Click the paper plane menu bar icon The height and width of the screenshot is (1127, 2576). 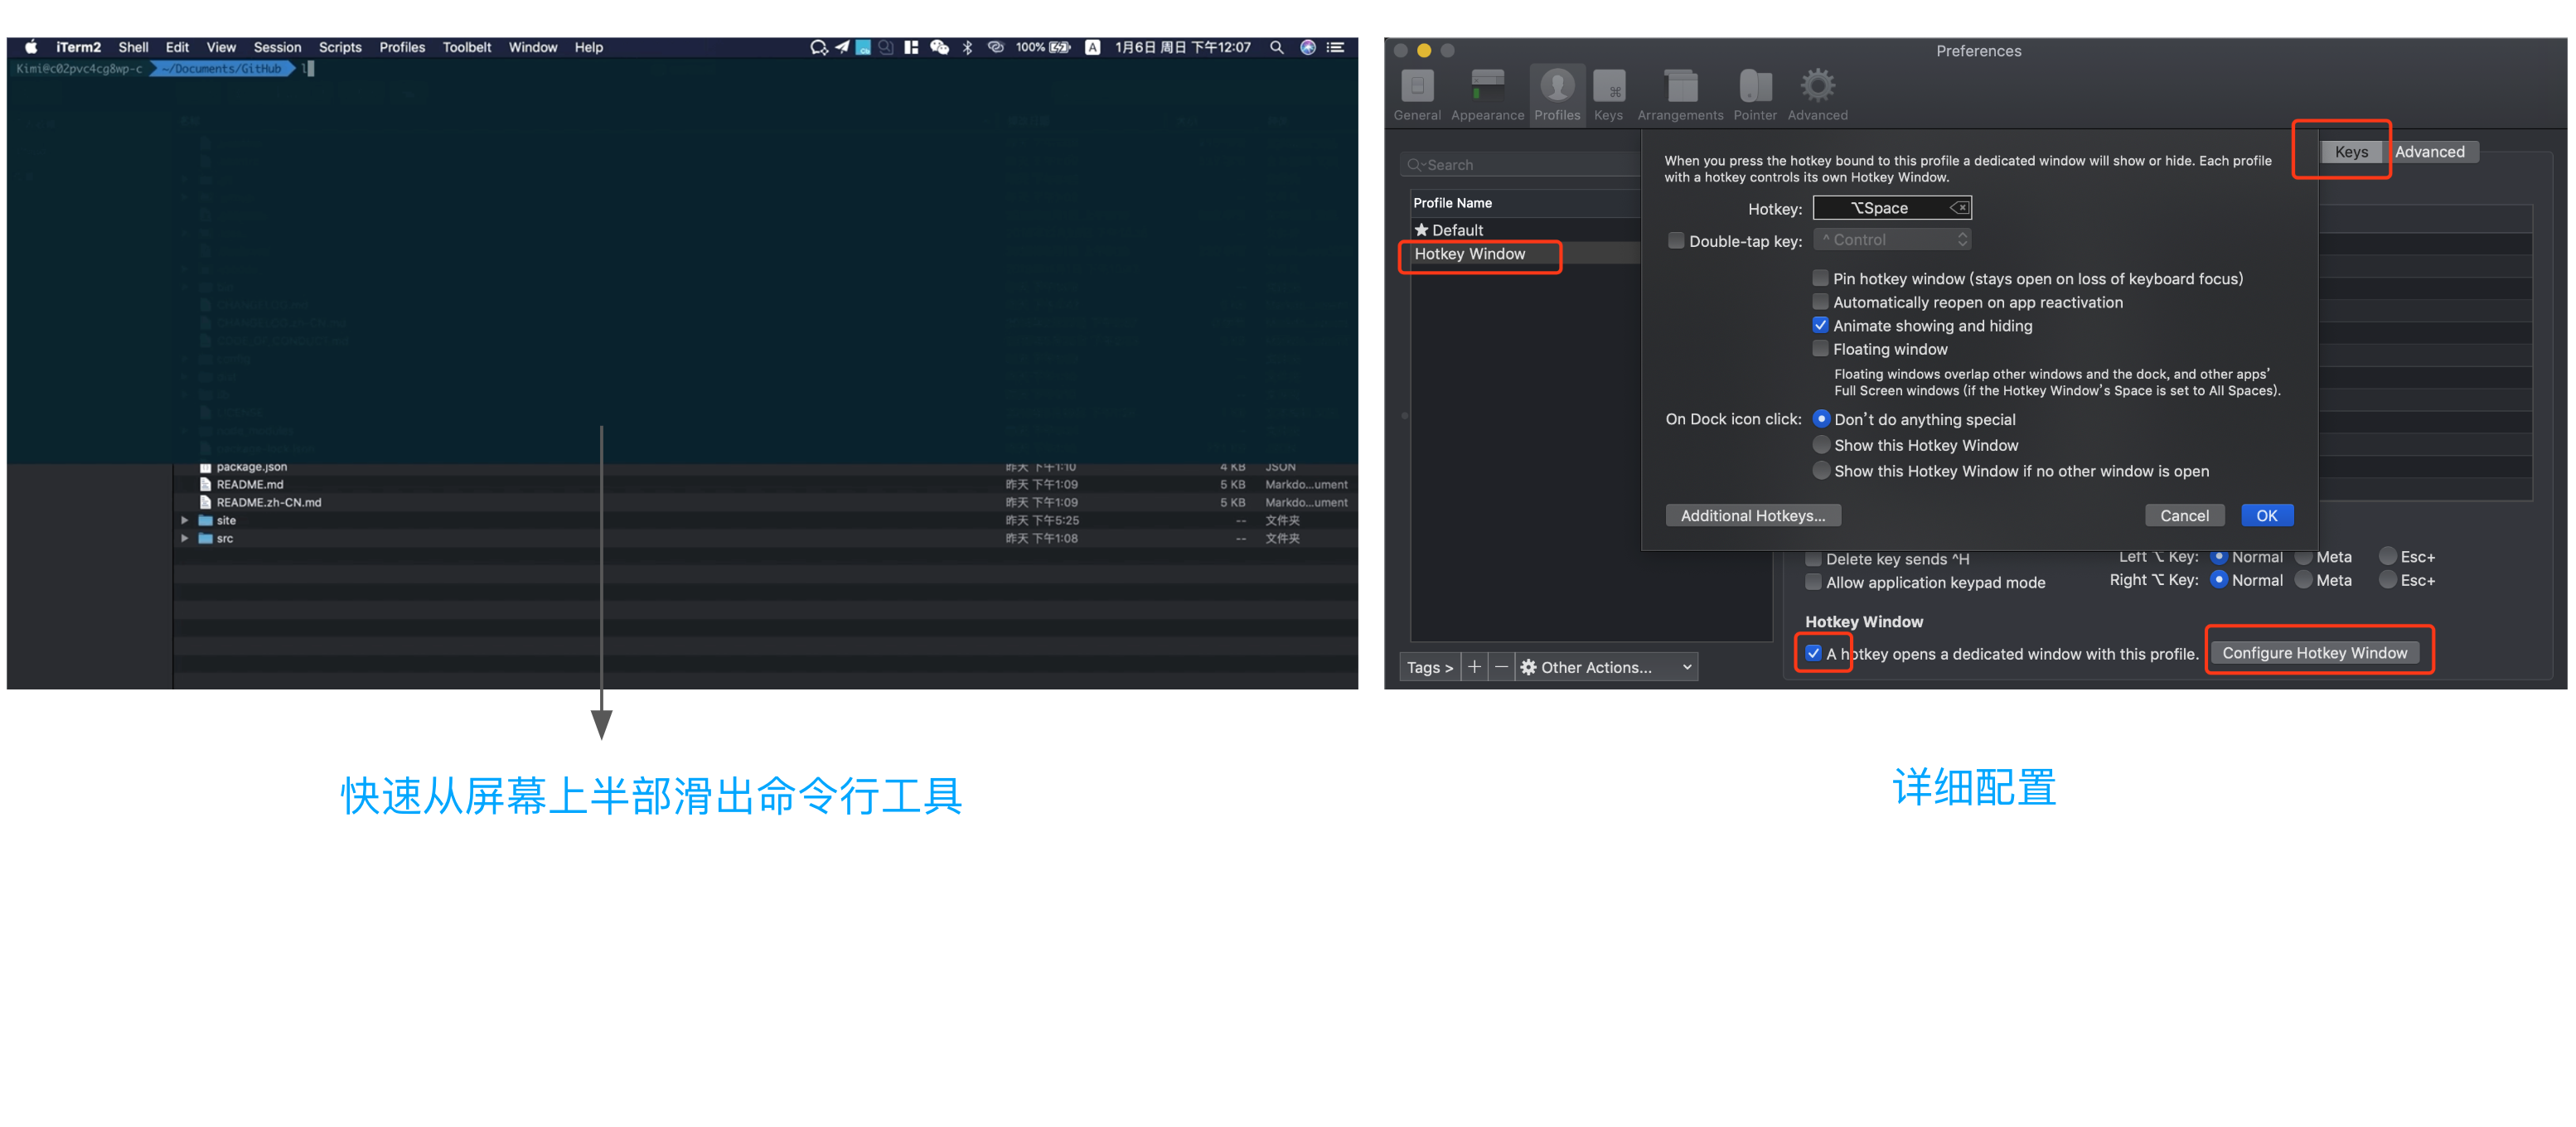click(841, 47)
